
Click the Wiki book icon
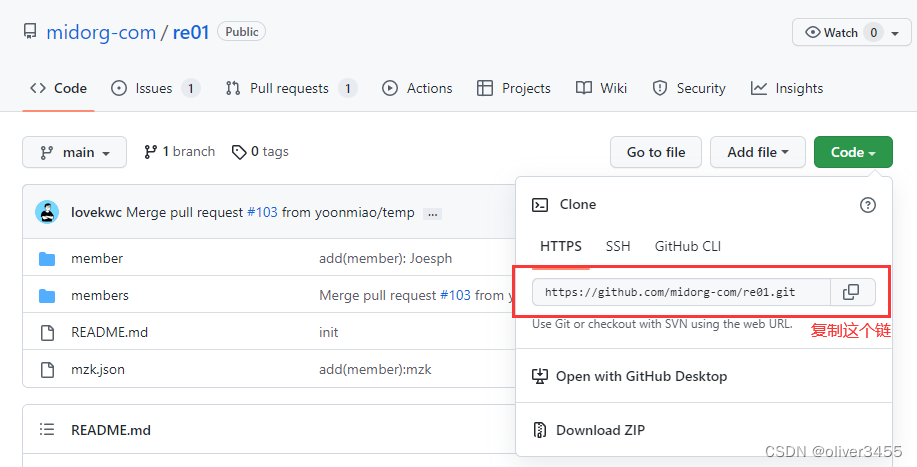coord(584,88)
